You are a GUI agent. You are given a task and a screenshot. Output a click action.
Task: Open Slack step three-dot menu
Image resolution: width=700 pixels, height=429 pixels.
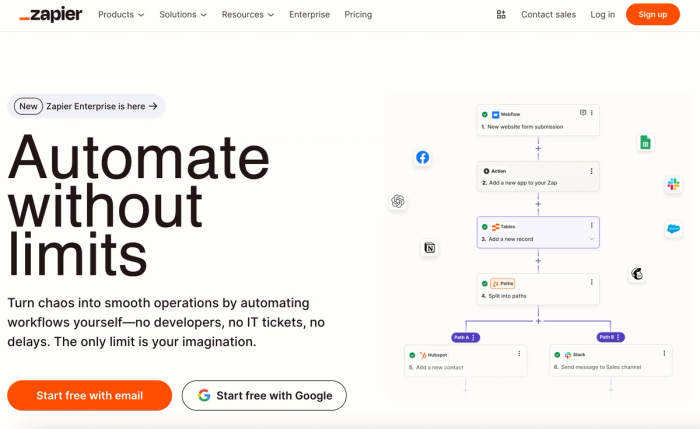pos(664,353)
